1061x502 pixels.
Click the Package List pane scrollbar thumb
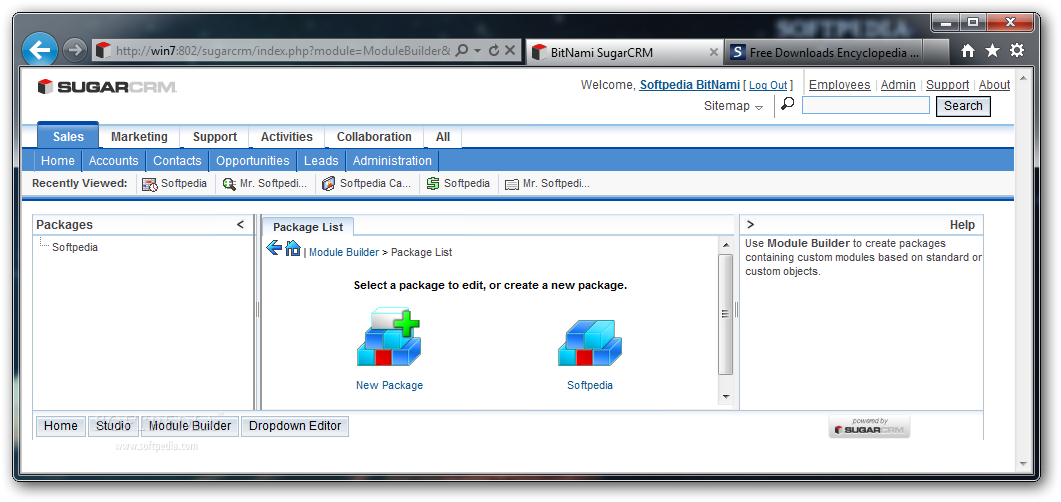coord(725,314)
